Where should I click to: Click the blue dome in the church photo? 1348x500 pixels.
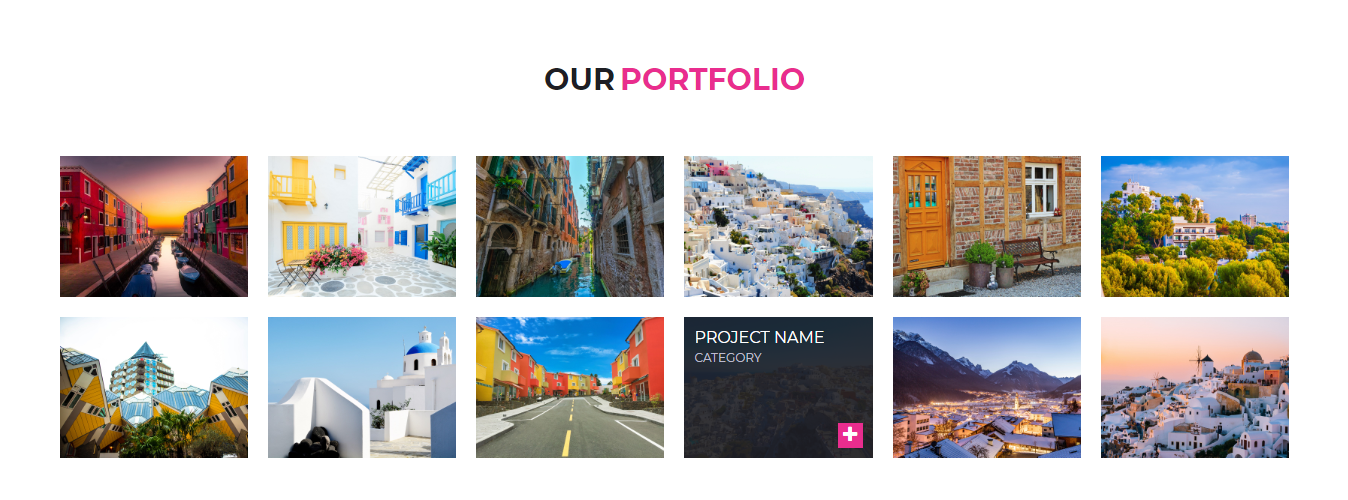point(422,350)
